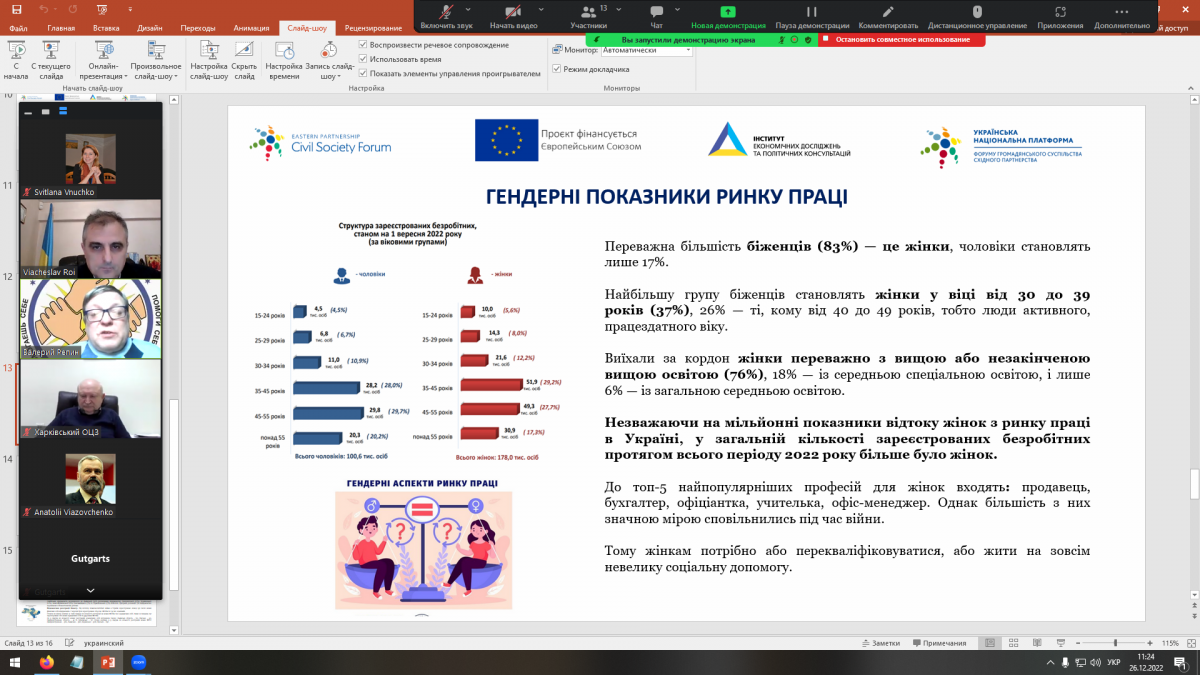The height and width of the screenshot is (675, 1200).
Task: Switch to the 'Вставка' ribbon tab
Action: click(x=104, y=29)
